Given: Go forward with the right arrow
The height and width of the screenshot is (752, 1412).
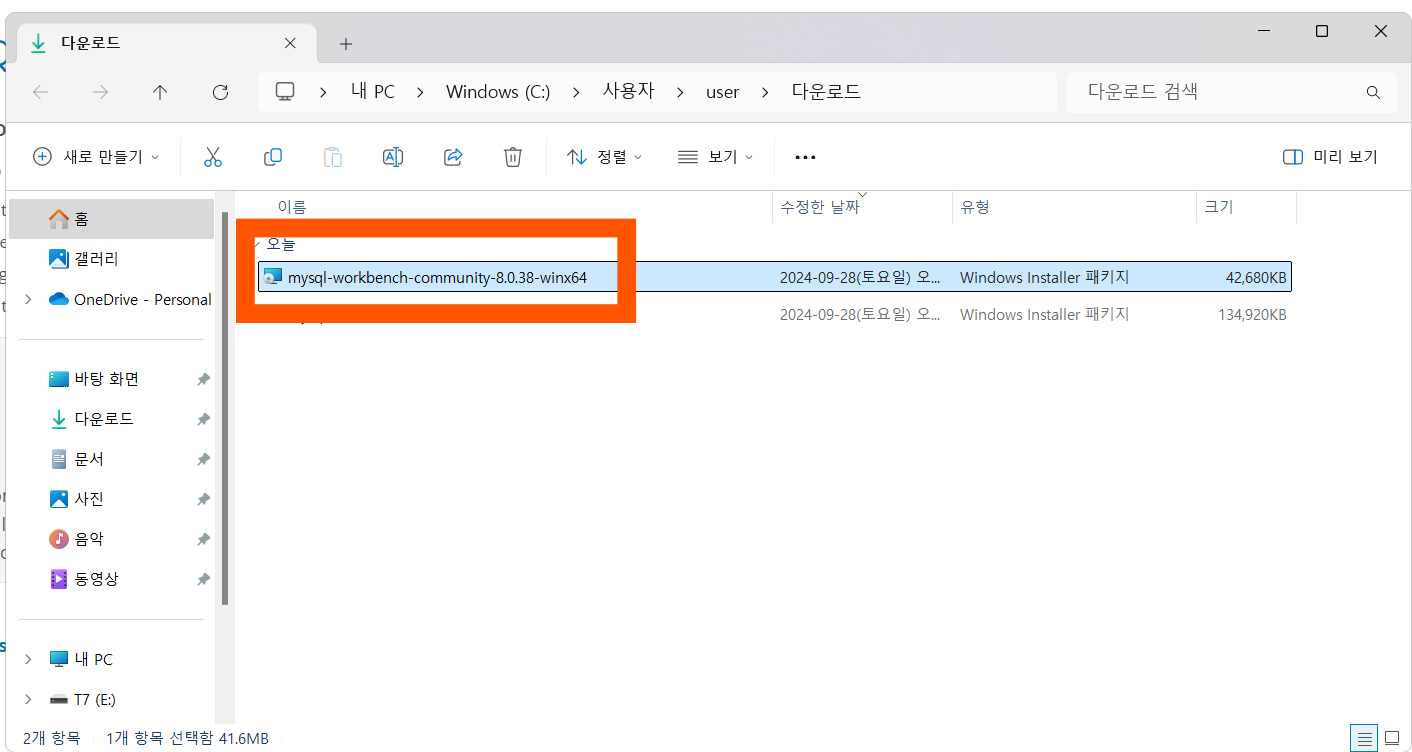Looking at the screenshot, I should pos(101,92).
